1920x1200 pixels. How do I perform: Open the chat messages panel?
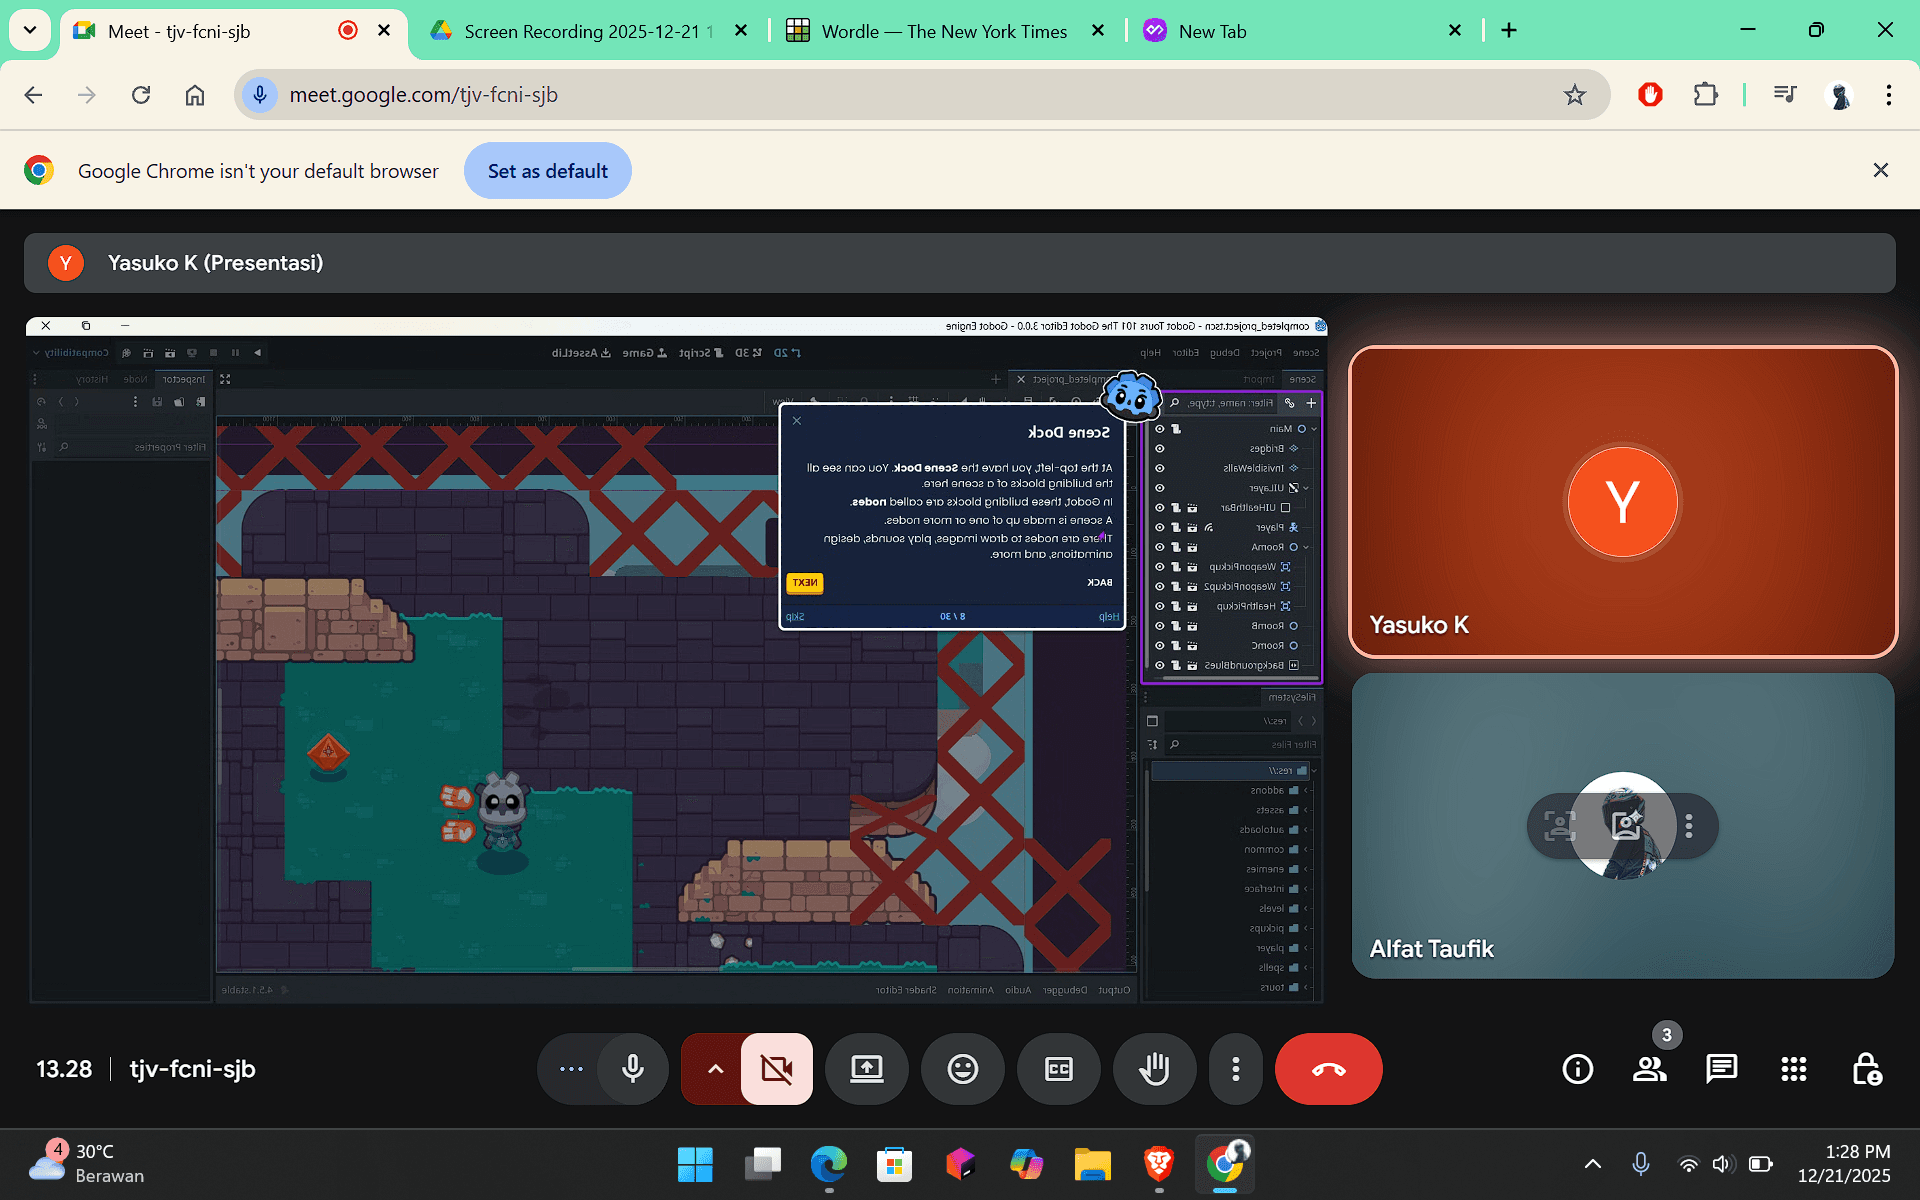[1721, 1069]
